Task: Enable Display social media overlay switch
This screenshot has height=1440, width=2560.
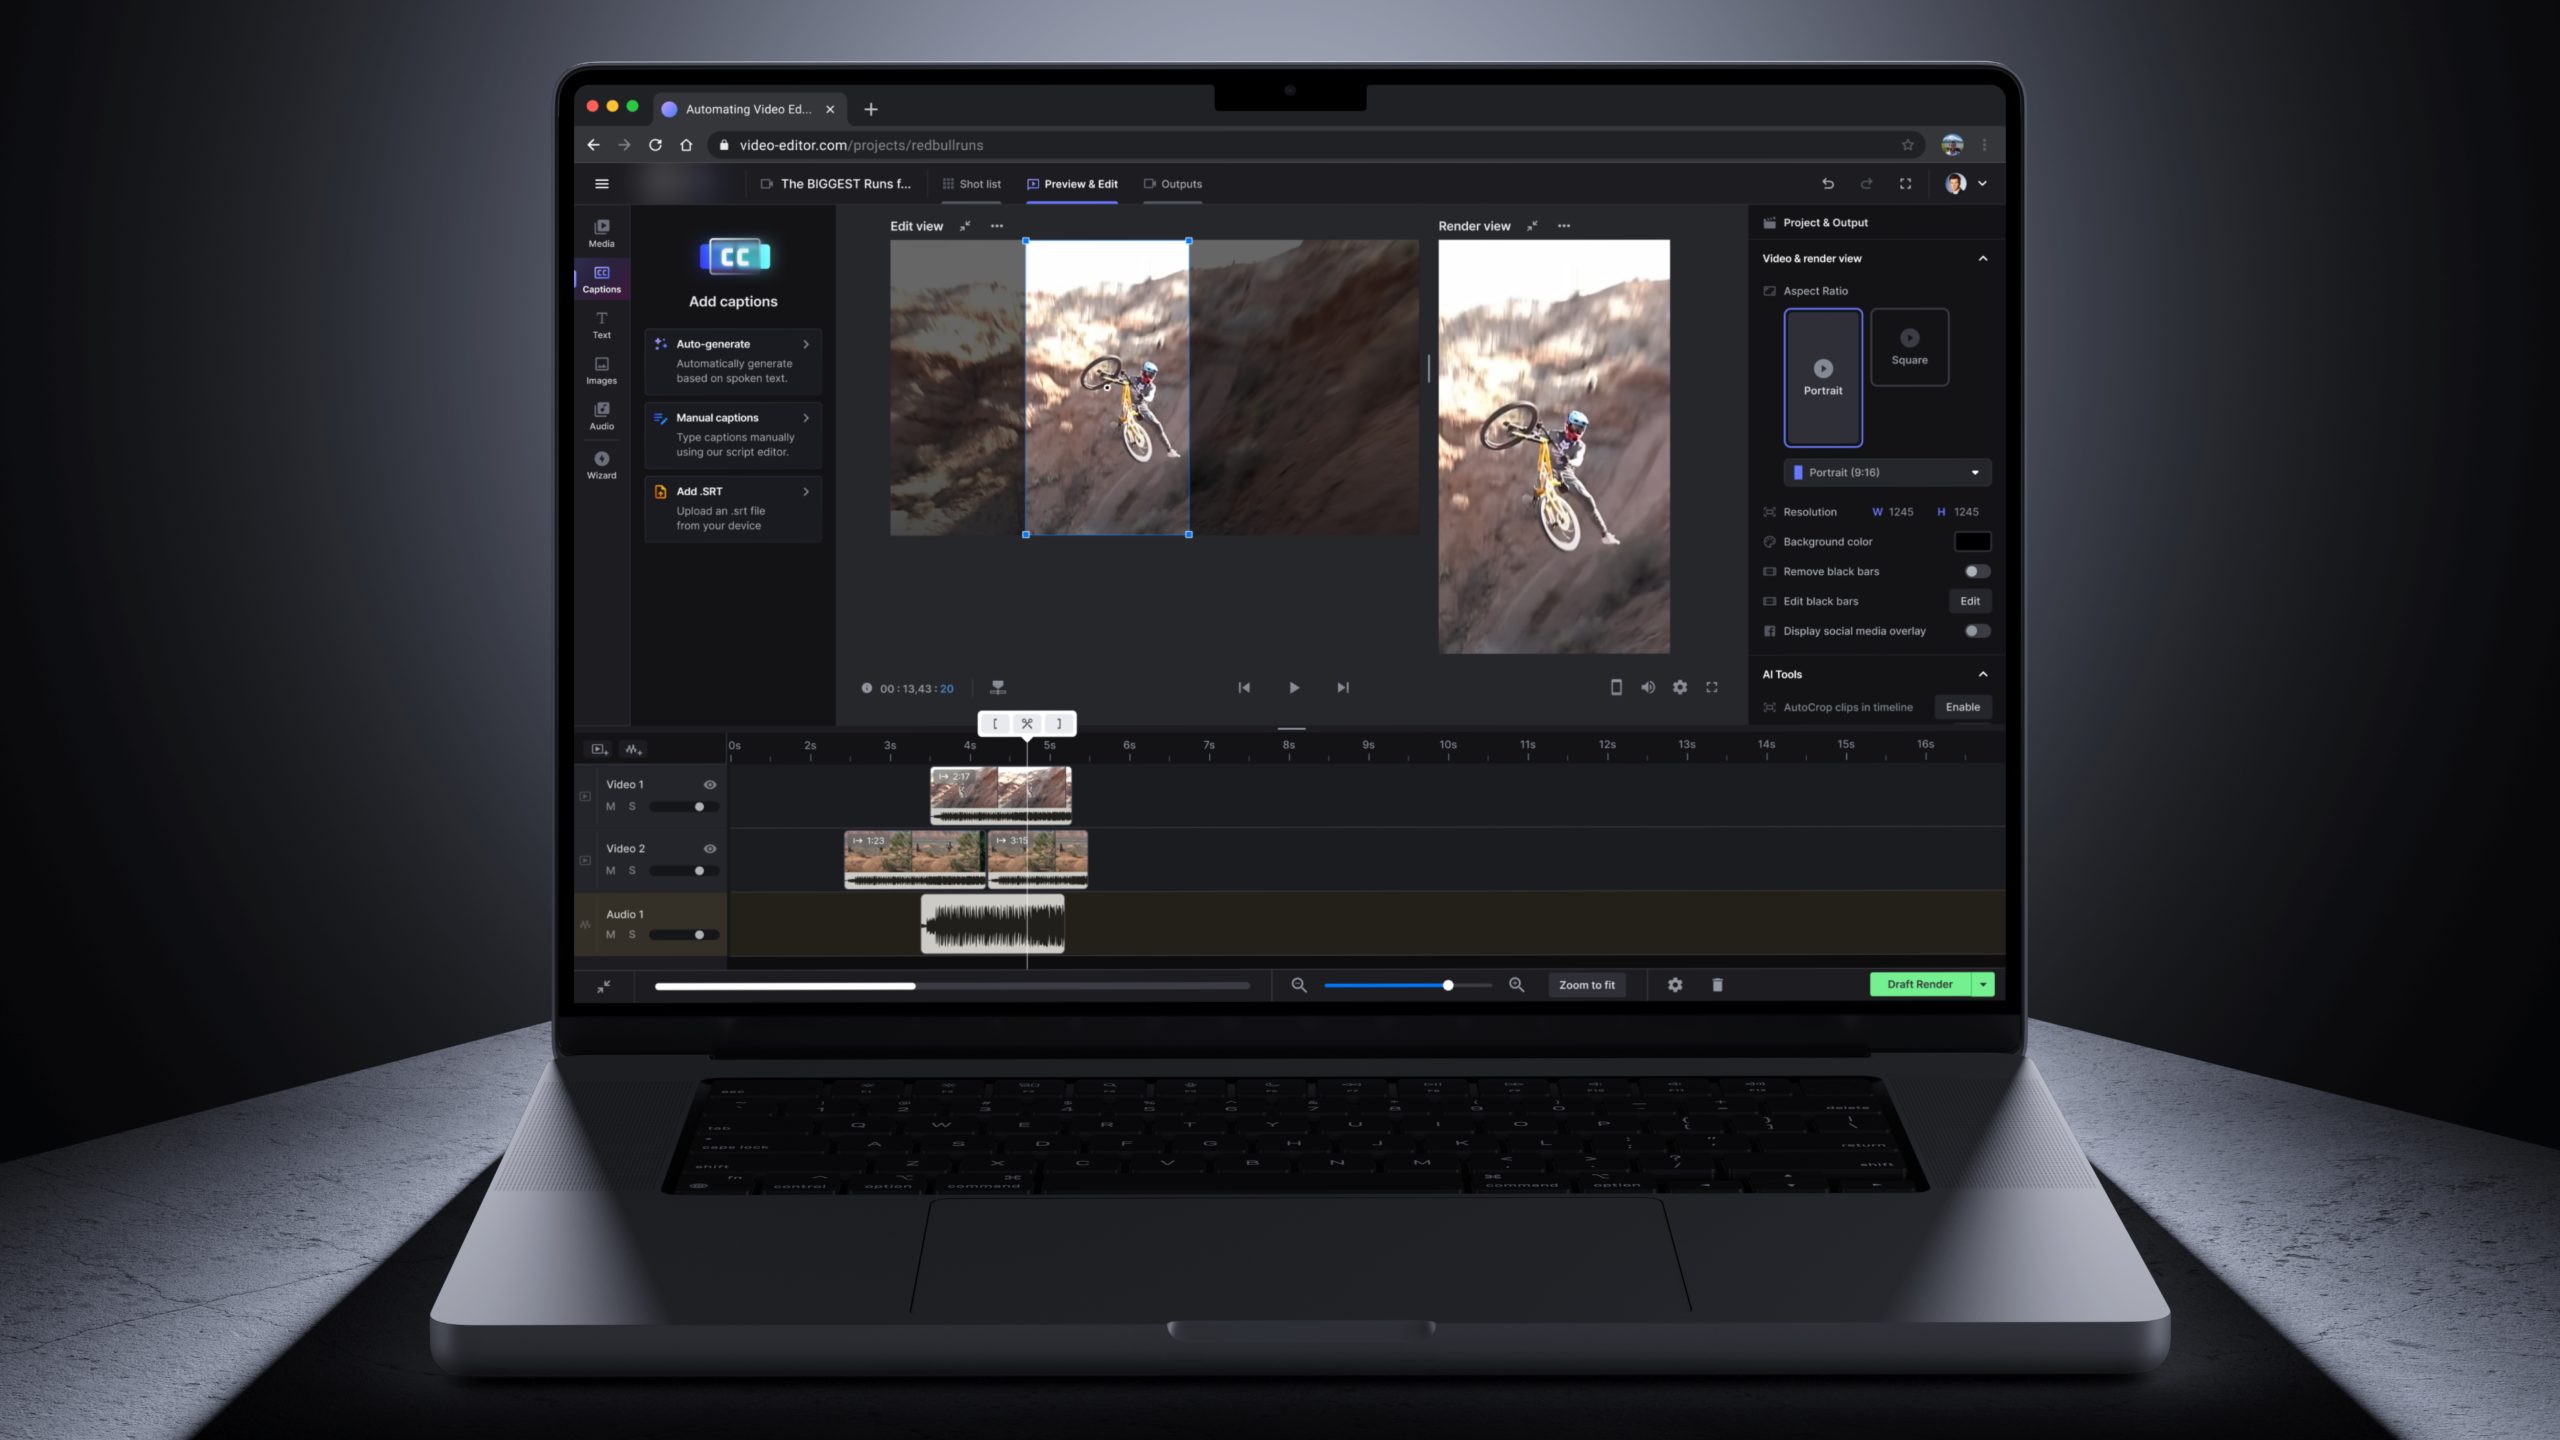Action: point(1976,631)
